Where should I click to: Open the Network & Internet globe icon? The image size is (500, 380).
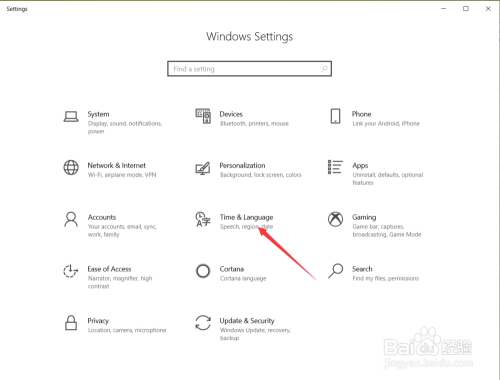coord(71,168)
